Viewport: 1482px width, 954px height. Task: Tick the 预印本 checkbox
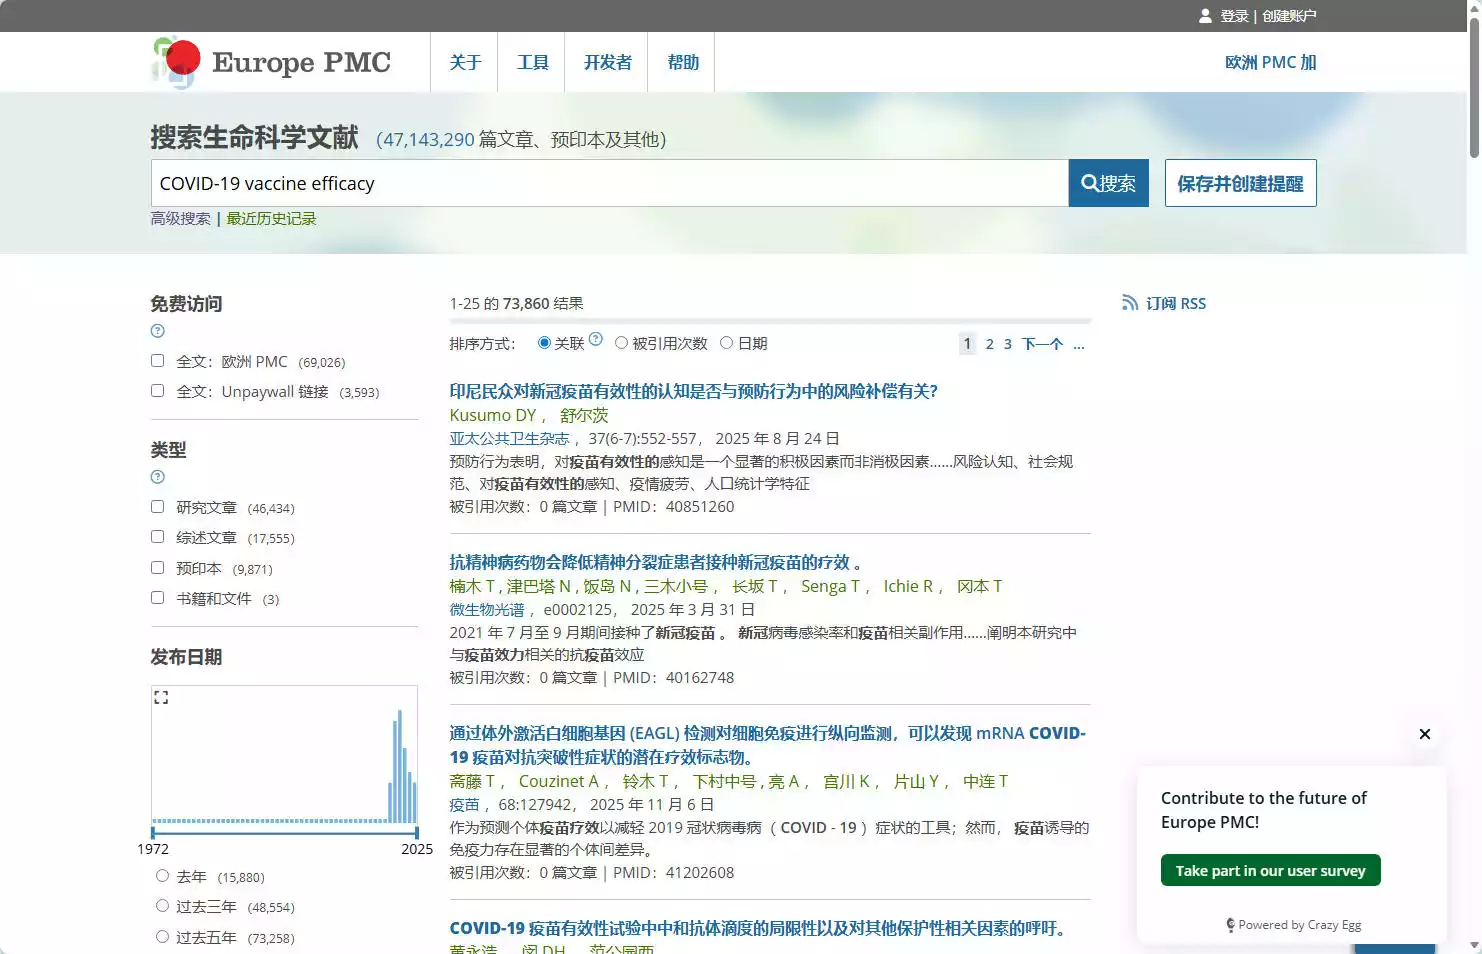[x=157, y=568]
